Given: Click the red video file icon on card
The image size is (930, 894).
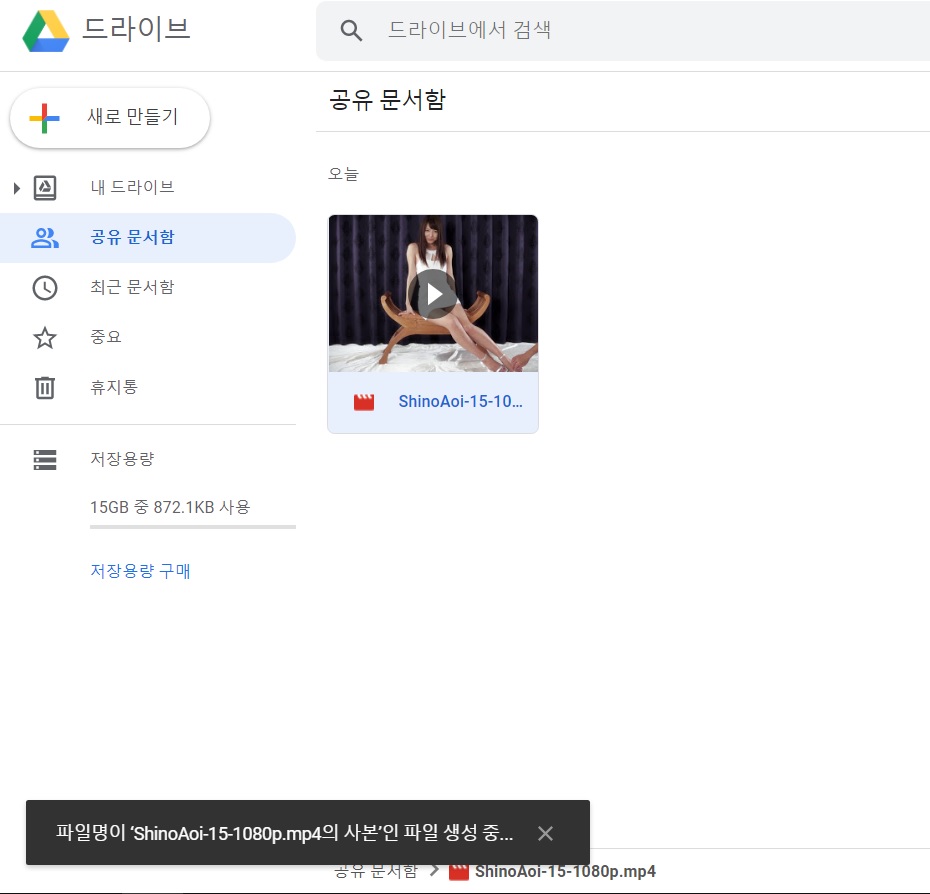Looking at the screenshot, I should [x=364, y=402].
